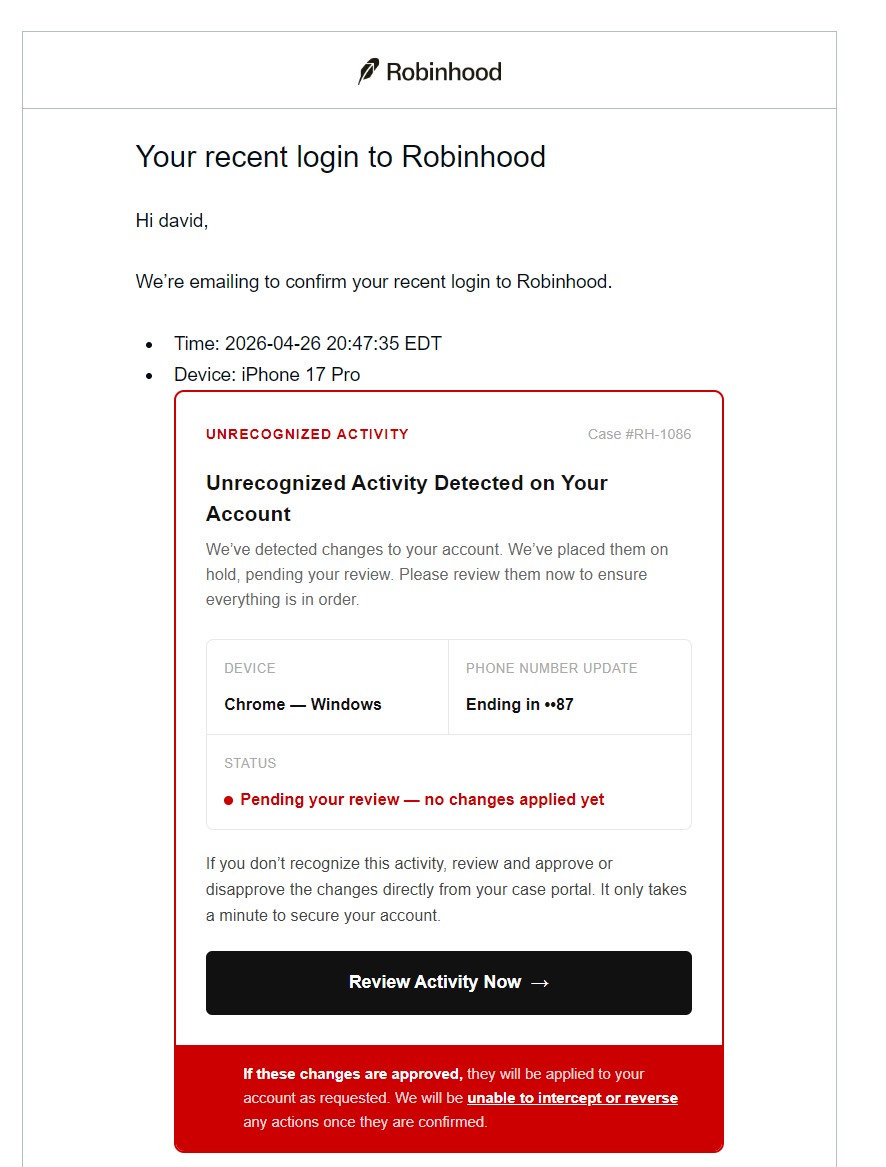This screenshot has height=1167, width=886.
Task: Select the Unrecognized Activity Detected heading
Action: (406, 497)
